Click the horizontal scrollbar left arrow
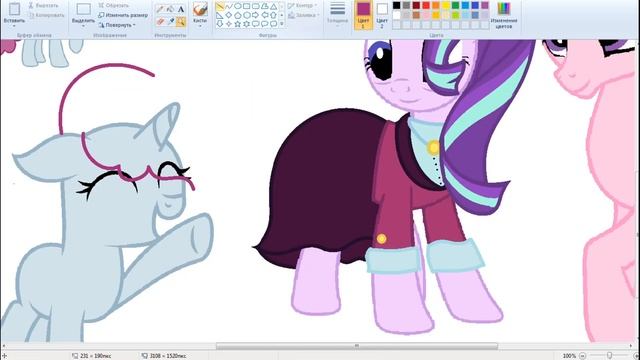Viewport: 640px width, 360px height. pyautogui.click(x=4, y=346)
